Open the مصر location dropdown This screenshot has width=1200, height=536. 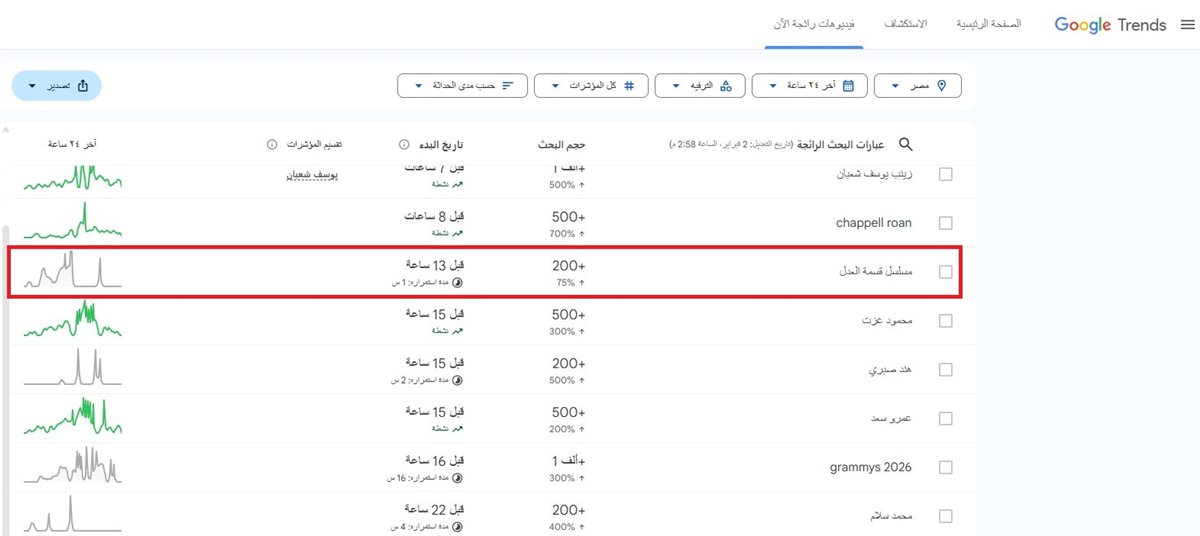pyautogui.click(x=918, y=86)
